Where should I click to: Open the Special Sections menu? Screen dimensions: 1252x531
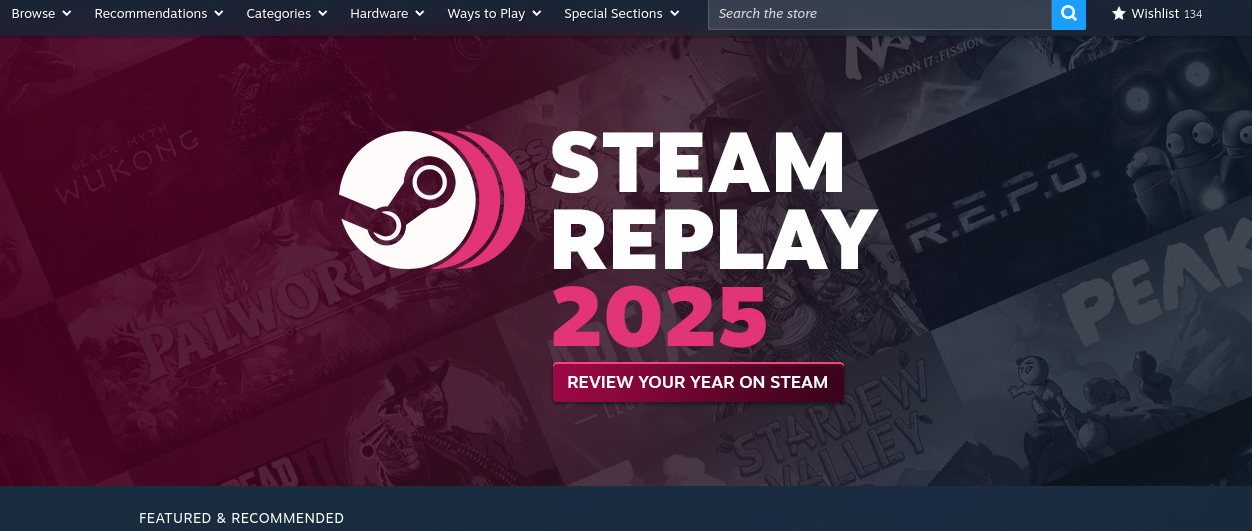(x=621, y=14)
